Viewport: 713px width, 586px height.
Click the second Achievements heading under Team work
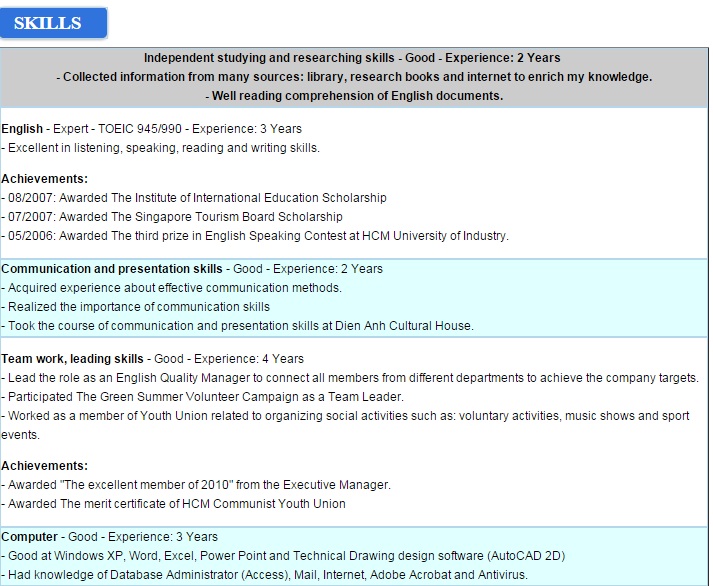pyautogui.click(x=45, y=466)
